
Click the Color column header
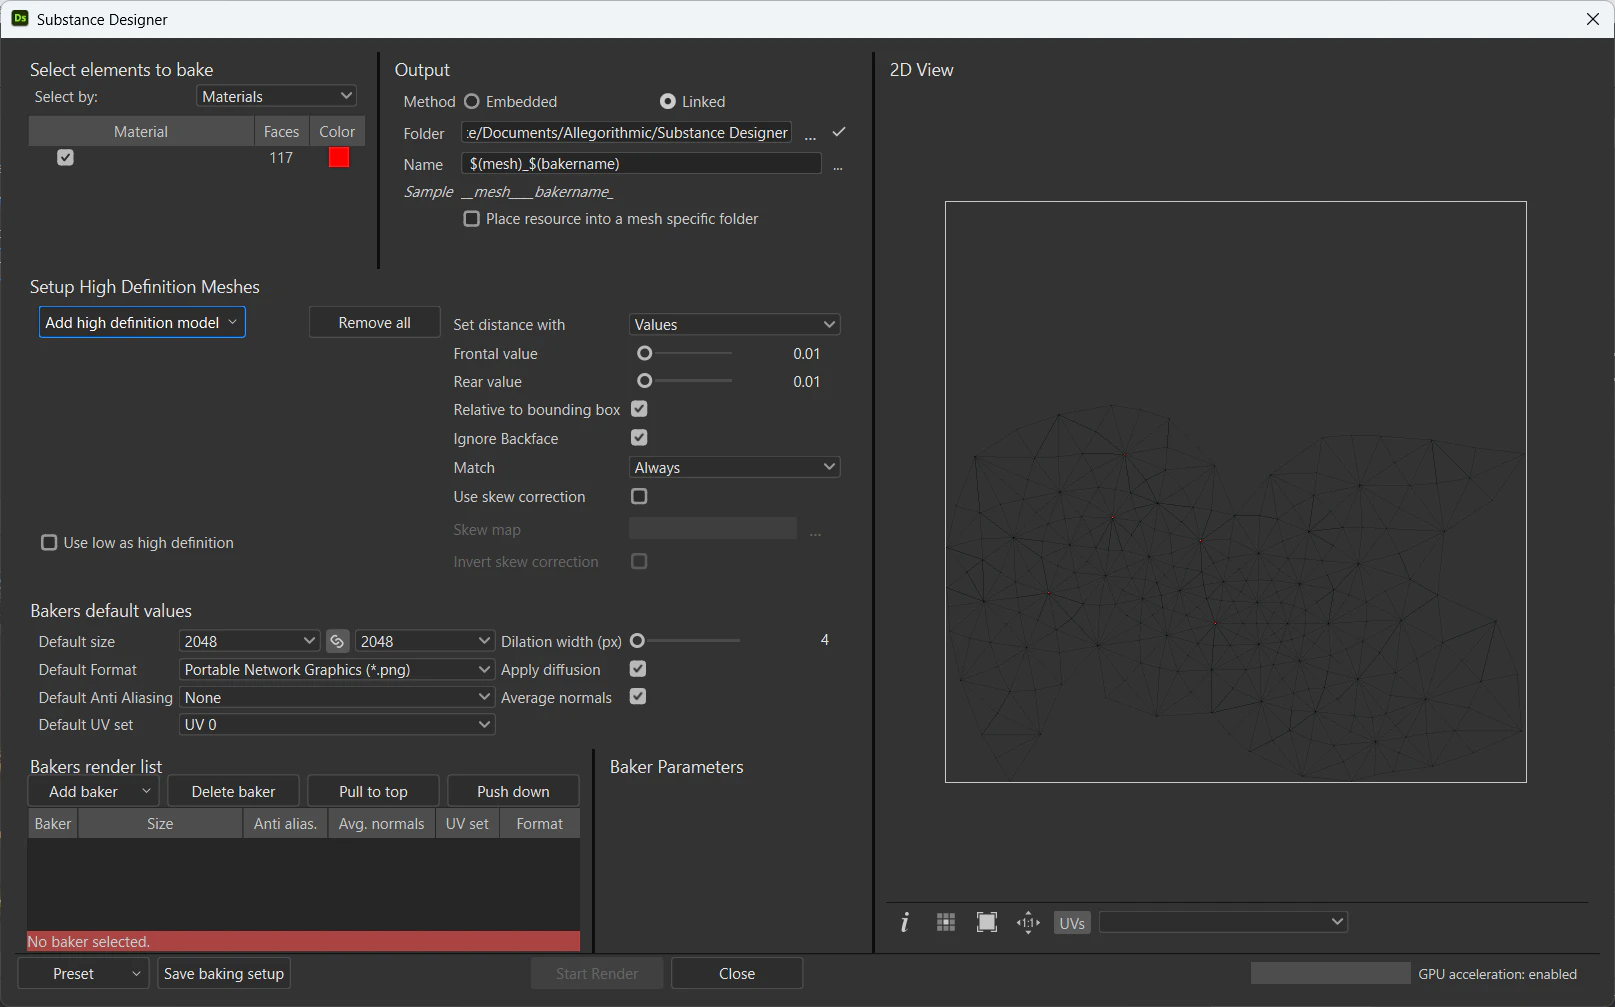(337, 131)
